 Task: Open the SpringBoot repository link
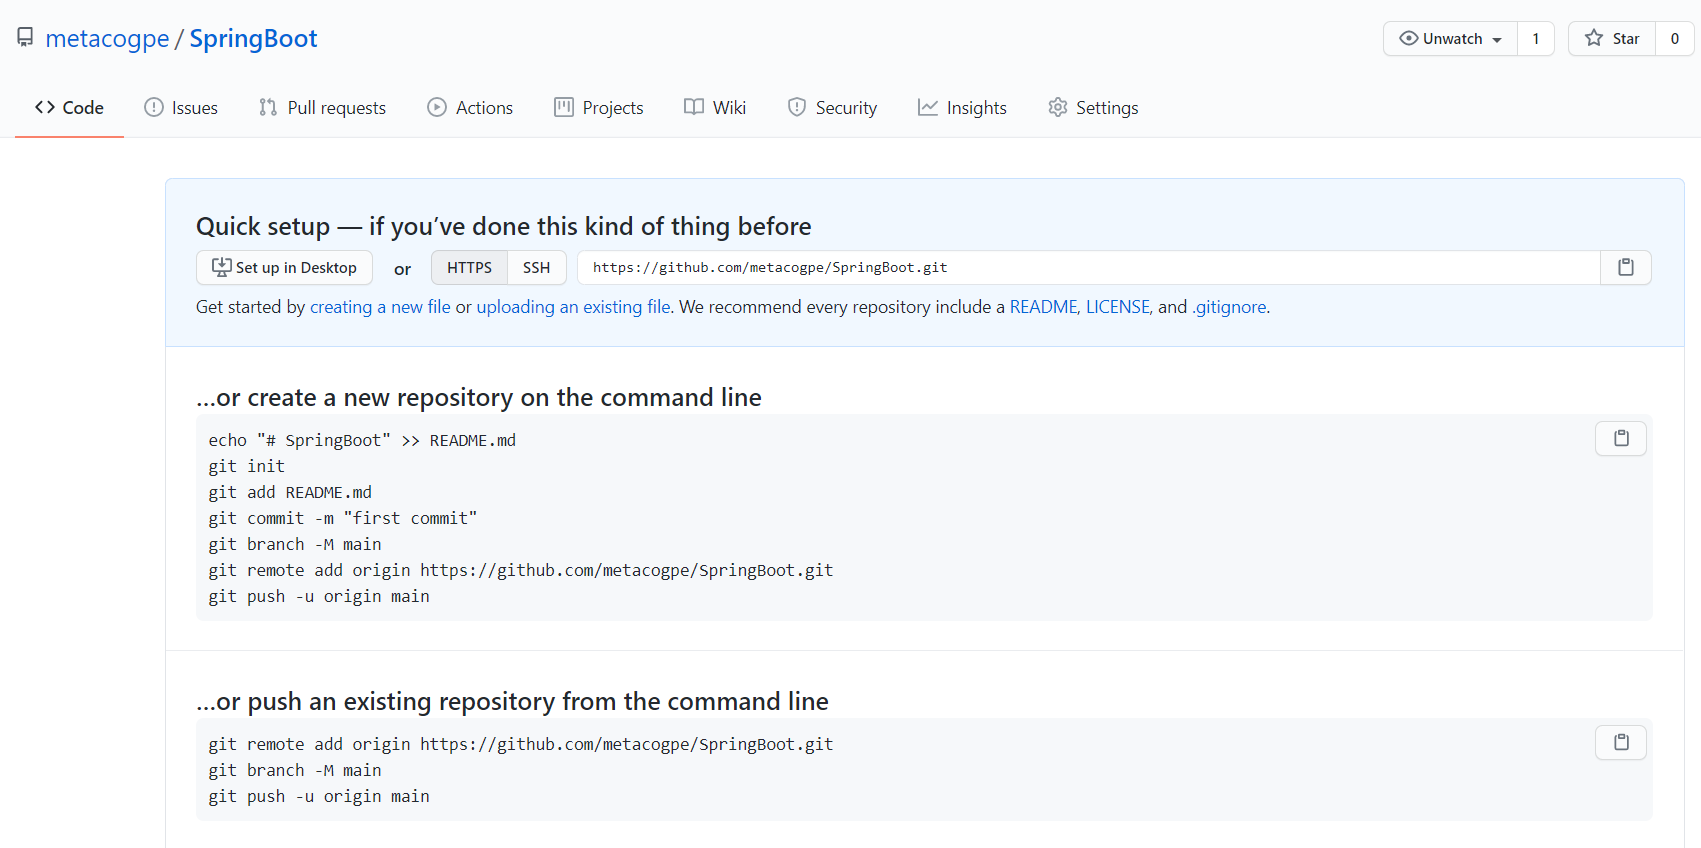tap(253, 38)
